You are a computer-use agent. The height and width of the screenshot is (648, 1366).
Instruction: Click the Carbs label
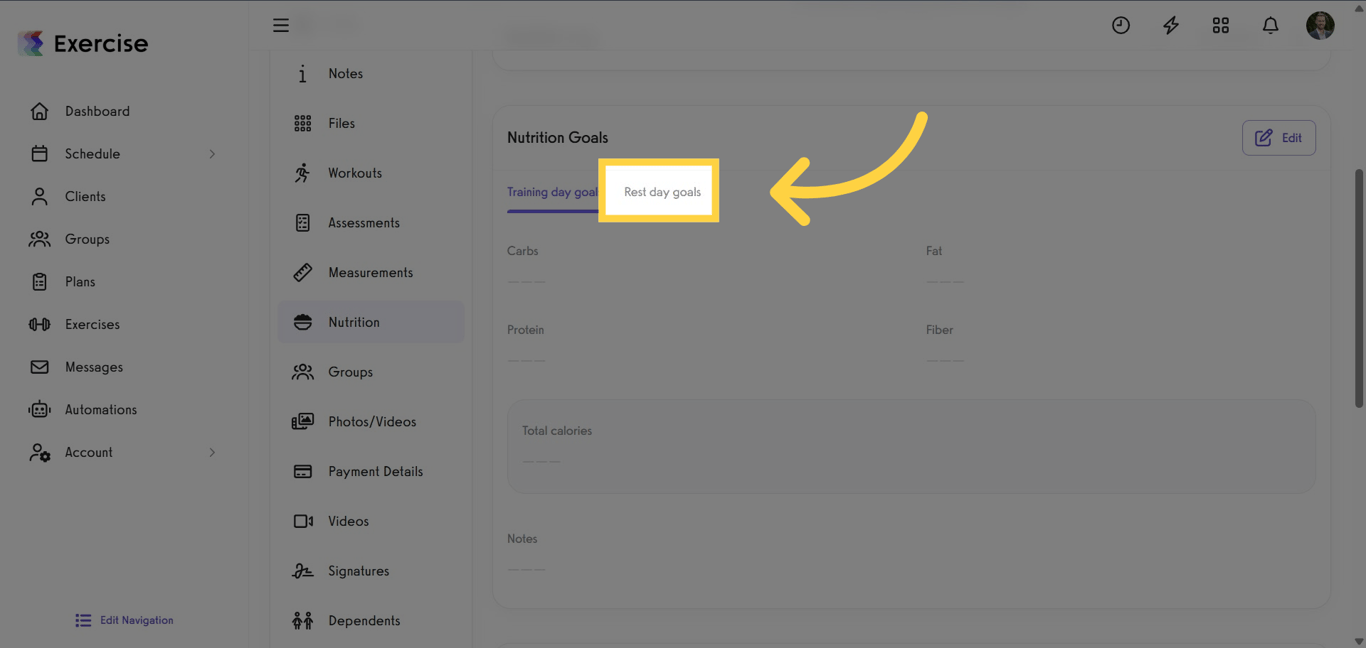click(522, 251)
